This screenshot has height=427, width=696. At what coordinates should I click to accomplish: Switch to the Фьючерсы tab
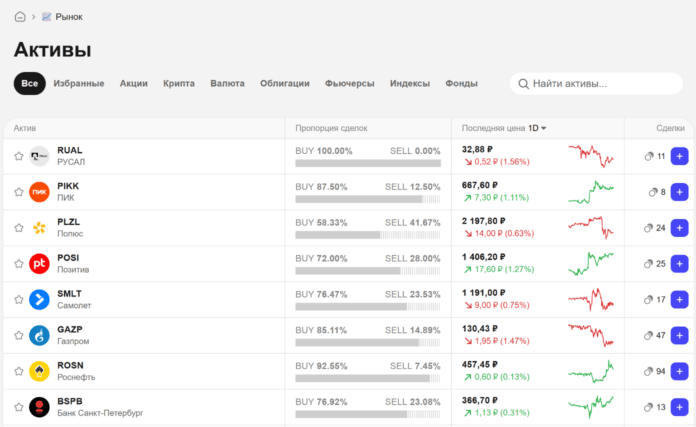(x=350, y=83)
